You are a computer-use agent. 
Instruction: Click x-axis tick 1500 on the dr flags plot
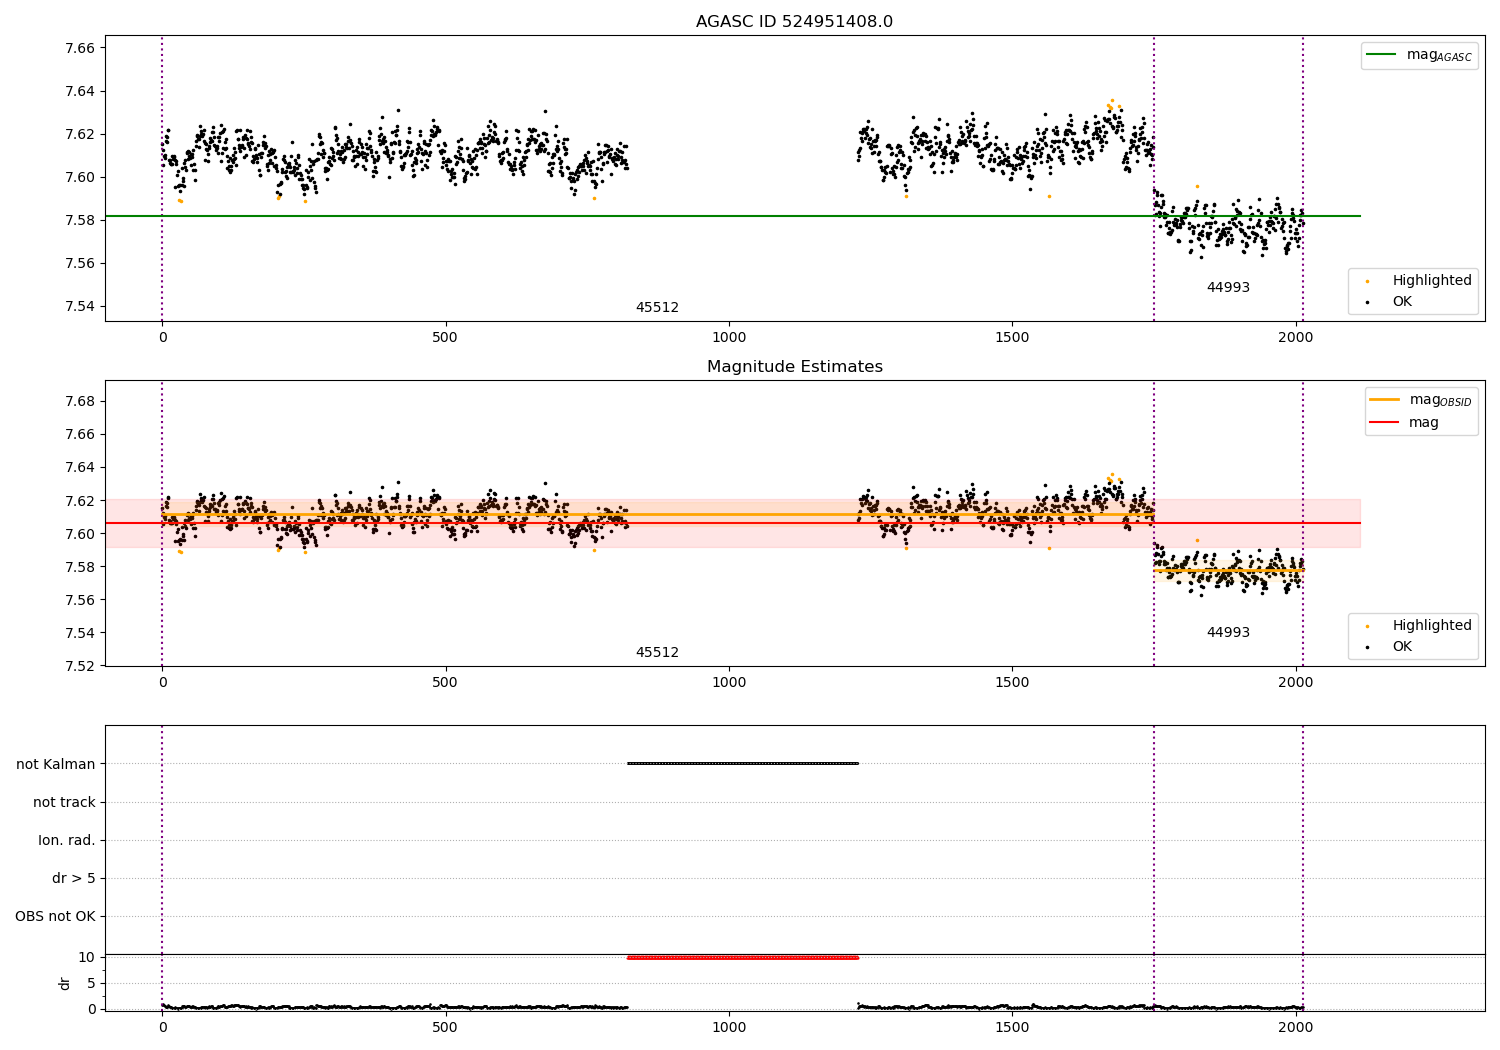1012,1028
